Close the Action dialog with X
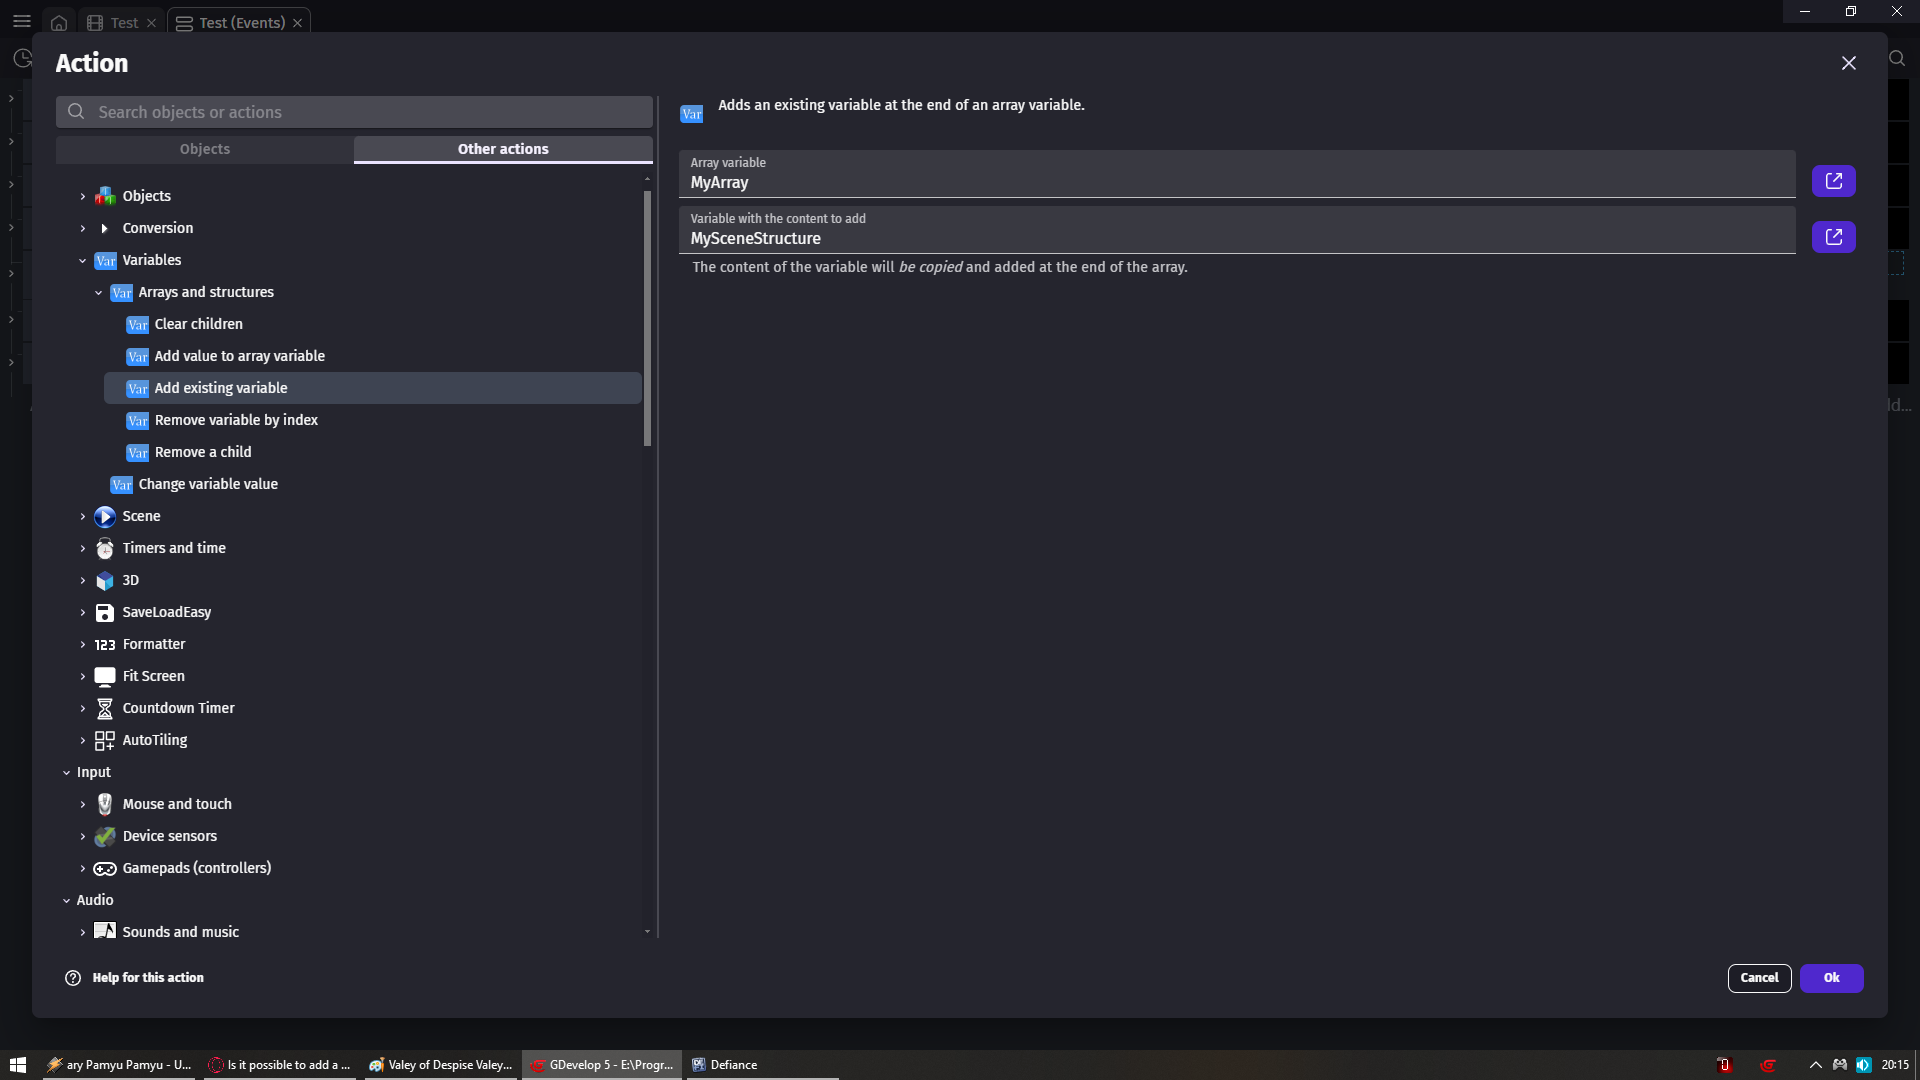The width and height of the screenshot is (1920, 1080). 1848,63
